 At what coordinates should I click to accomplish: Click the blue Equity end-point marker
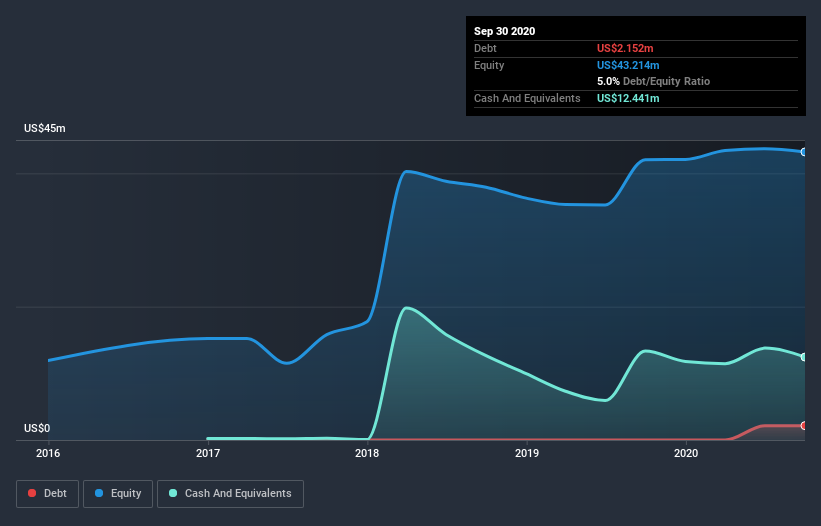(x=804, y=152)
